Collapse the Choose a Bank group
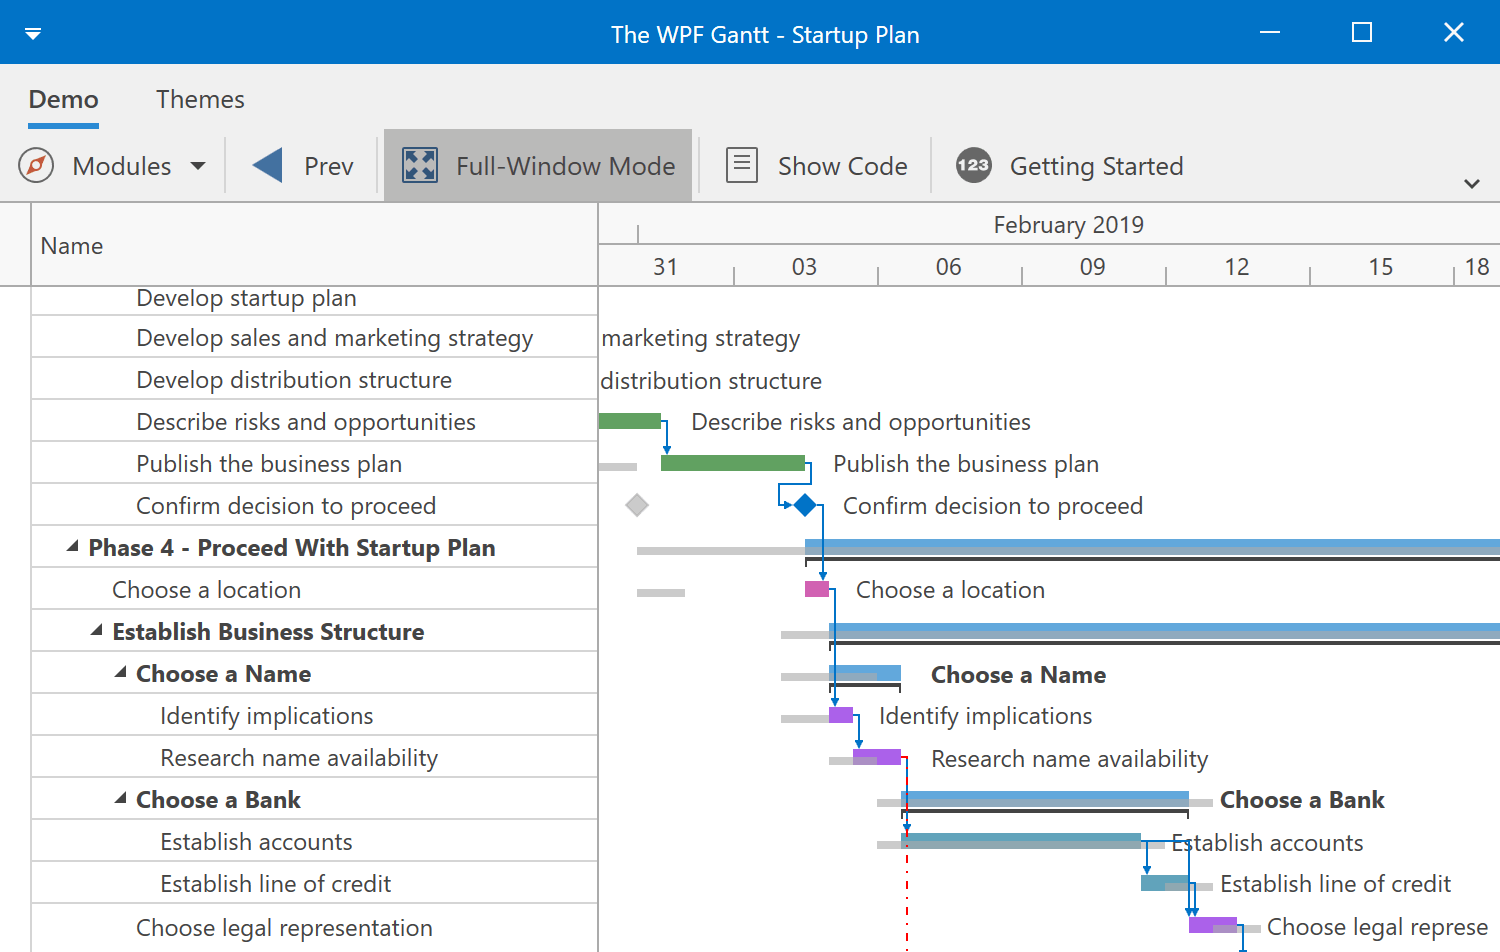The image size is (1500, 952). (120, 799)
